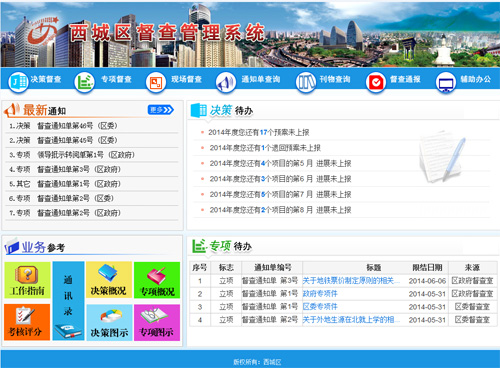Click the 序号 column header
The width and height of the screenshot is (500, 368).
coord(200,267)
